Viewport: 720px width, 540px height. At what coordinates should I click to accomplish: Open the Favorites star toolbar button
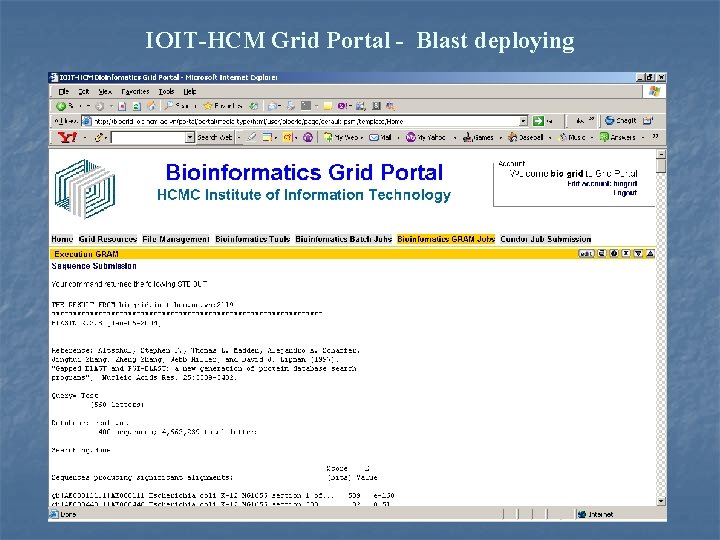(x=222, y=106)
